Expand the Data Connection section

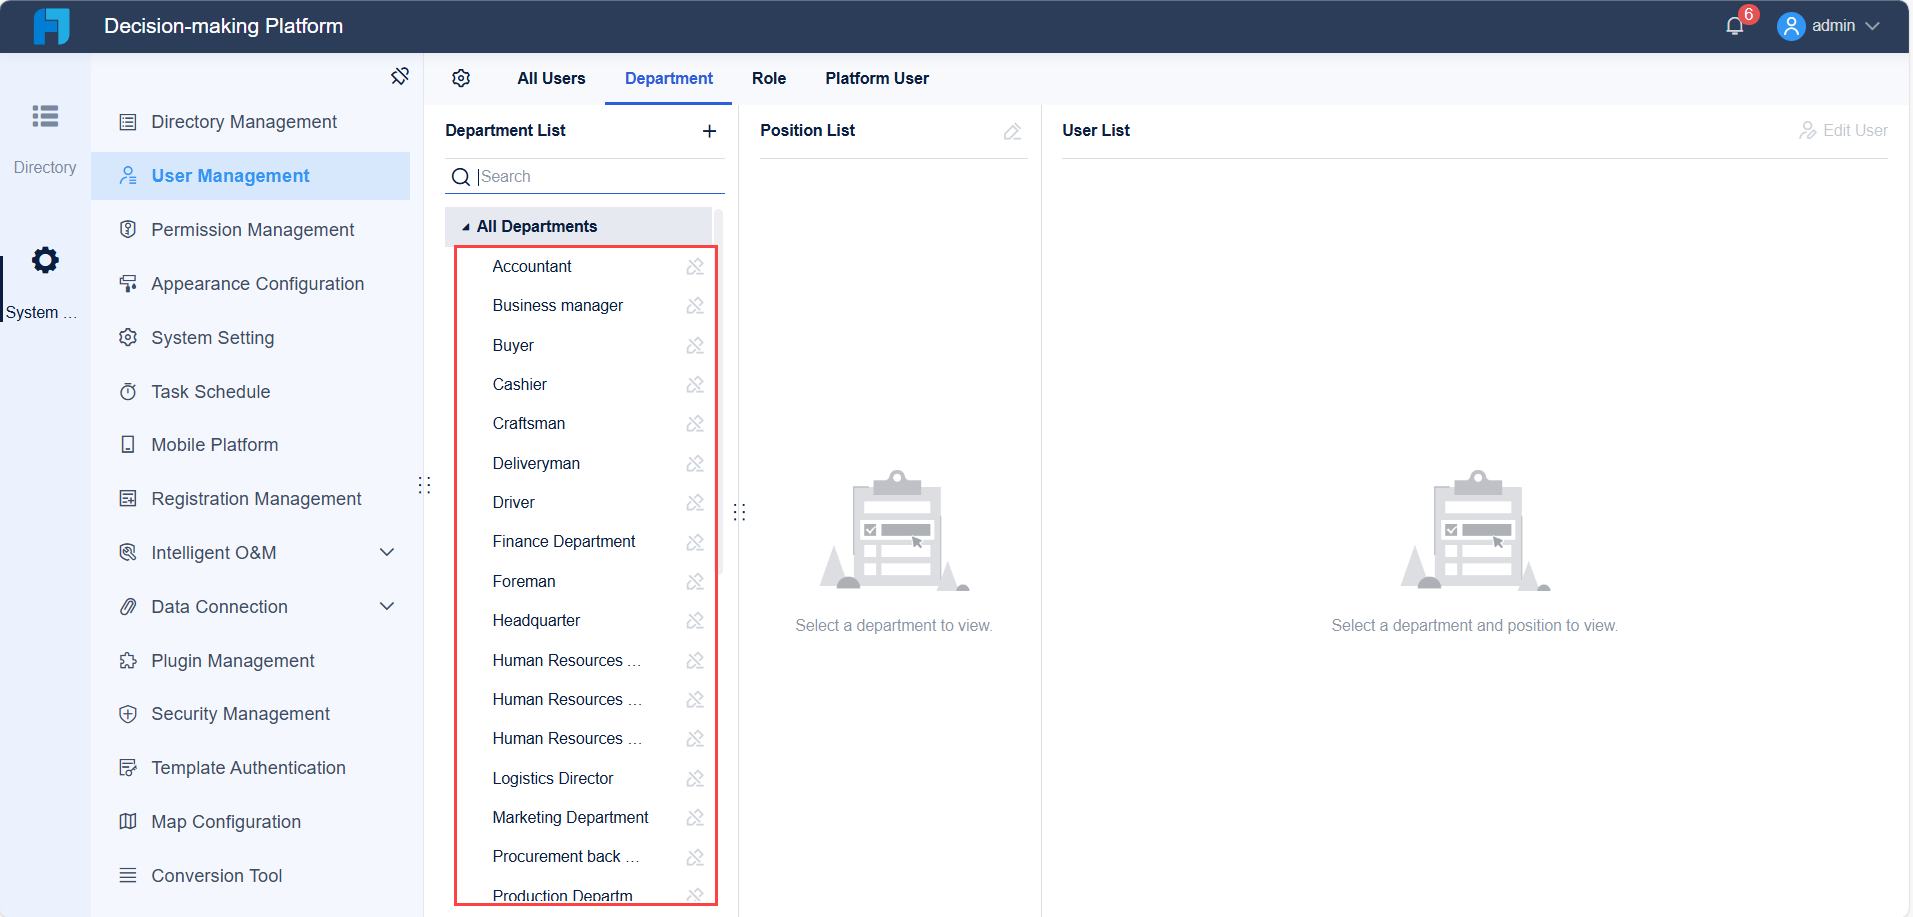click(388, 606)
